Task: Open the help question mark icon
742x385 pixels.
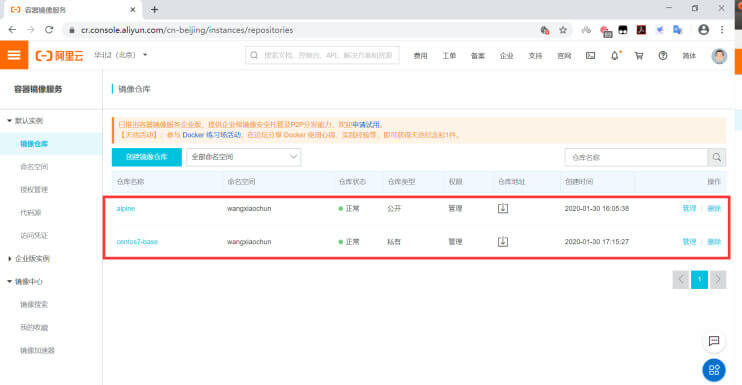Action: pyautogui.click(x=663, y=55)
